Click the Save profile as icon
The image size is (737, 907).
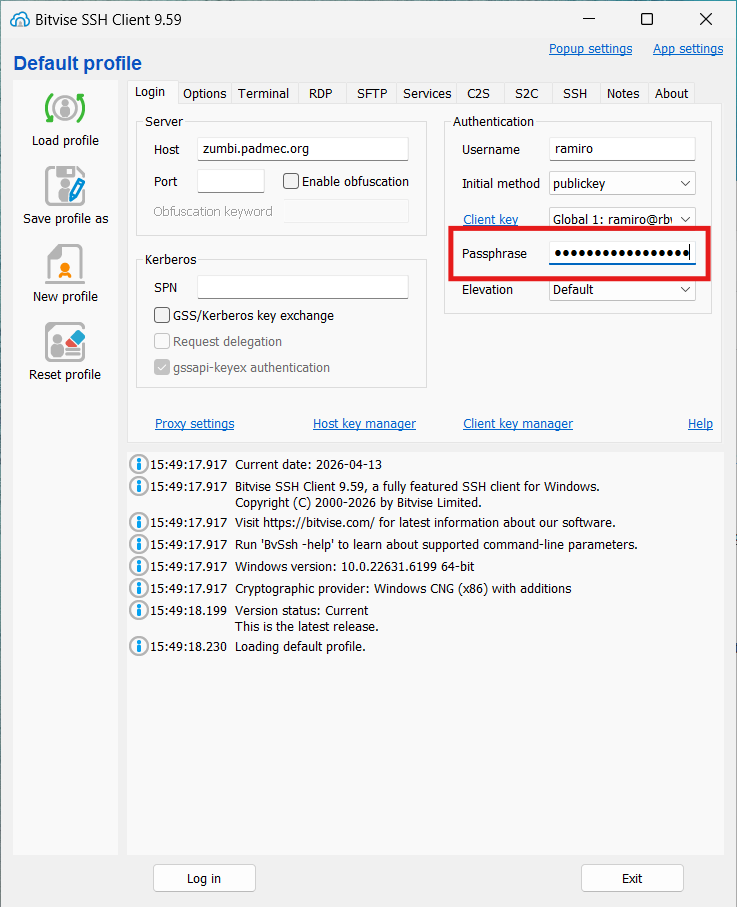(65, 186)
